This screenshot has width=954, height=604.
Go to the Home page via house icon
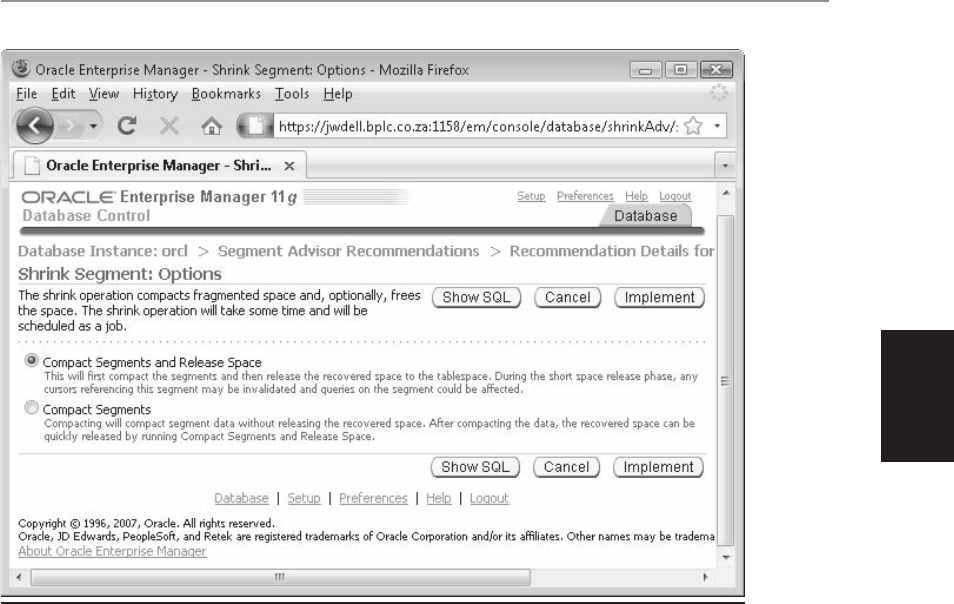(x=211, y=127)
